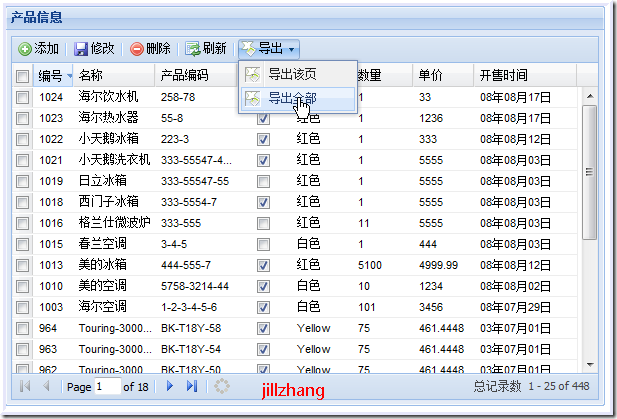Image resolution: width=617 pixels, height=419 pixels.
Task: Expand the 导出 export dropdown arrow
Action: coord(291,49)
